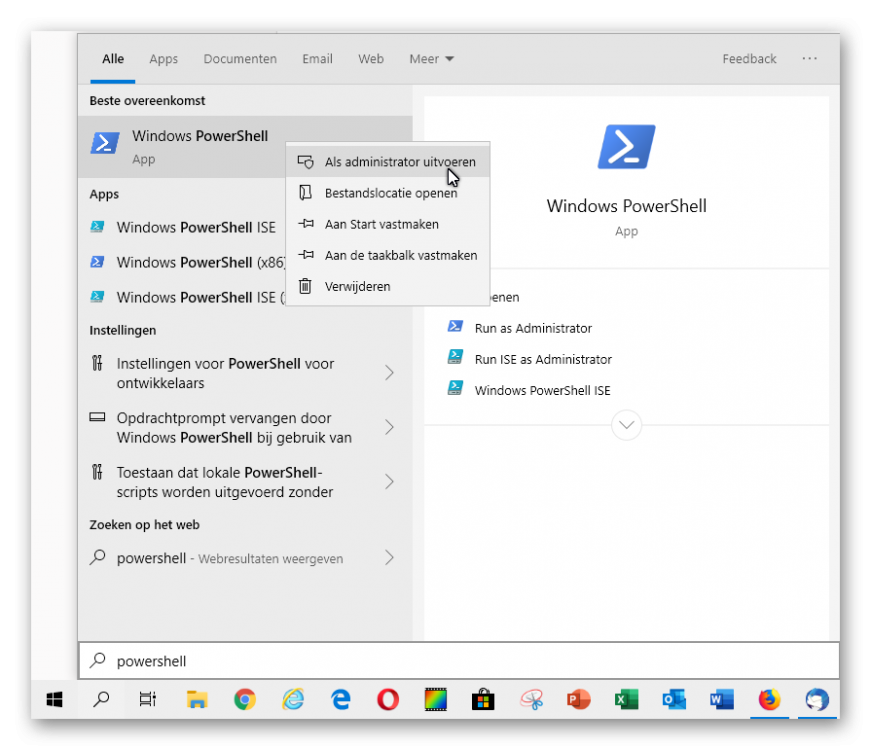Open Opdrachtprompt vervangen door Windows PowerShell setting
The height and width of the screenshot is (750, 871).
point(234,428)
